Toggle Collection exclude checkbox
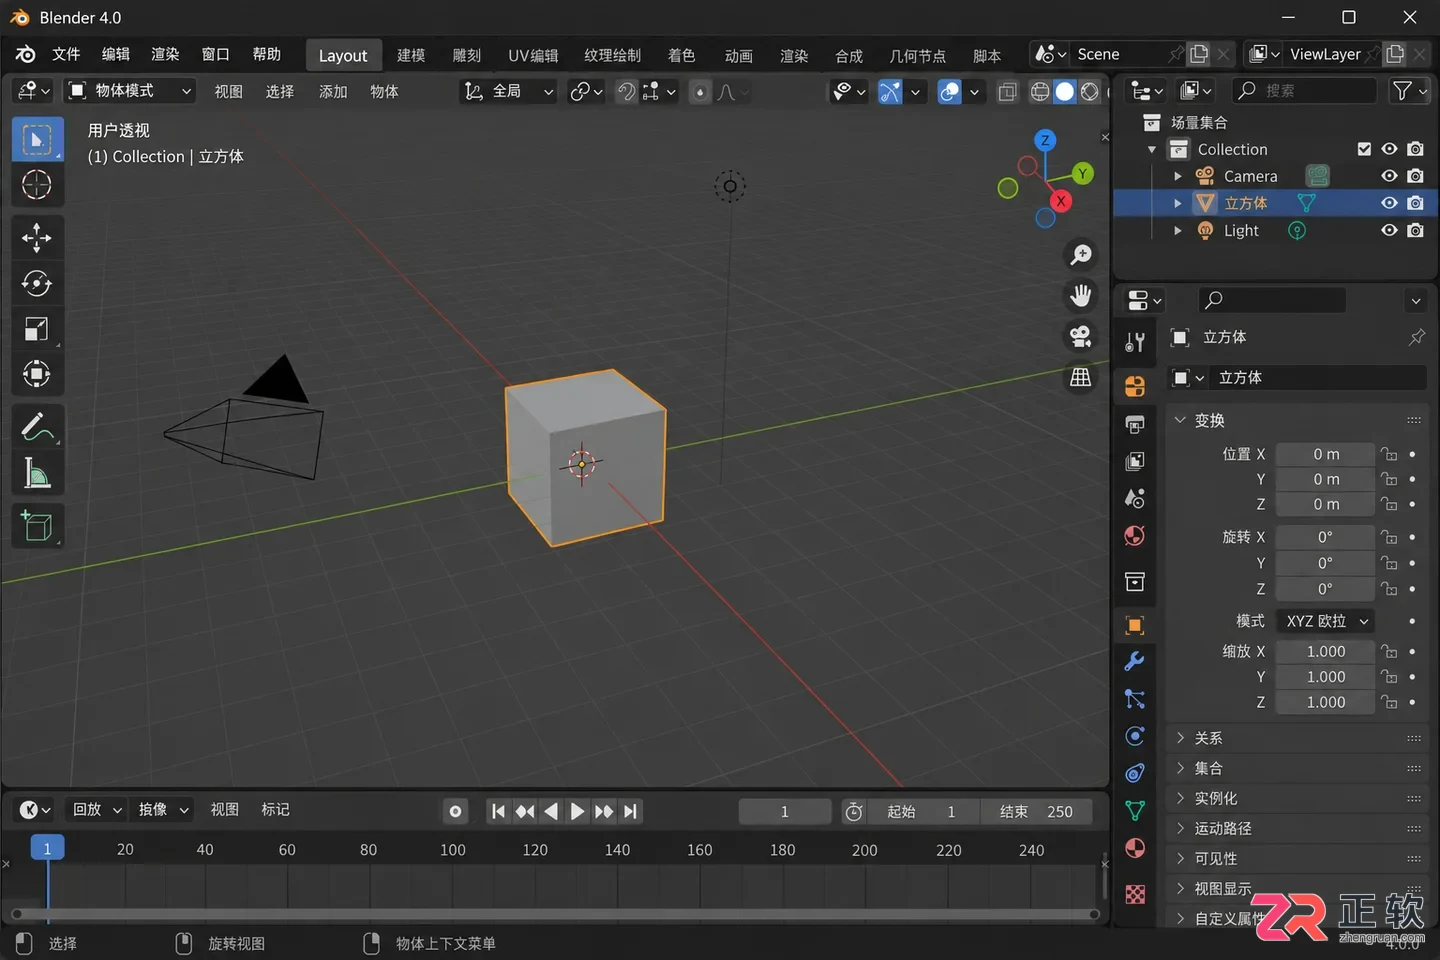Screen dimensions: 1440x960 point(1364,149)
